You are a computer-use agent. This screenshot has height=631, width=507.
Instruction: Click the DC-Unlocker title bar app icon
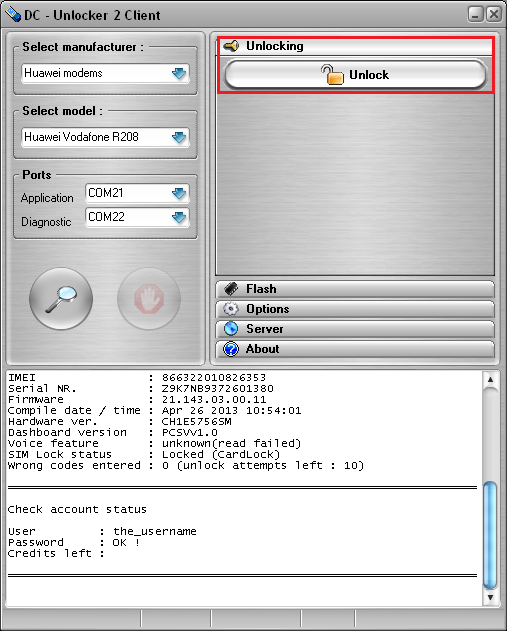click(13, 15)
